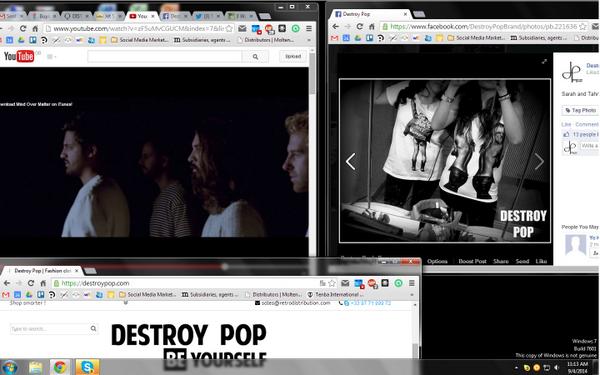Click the YouTube video player

154,161
